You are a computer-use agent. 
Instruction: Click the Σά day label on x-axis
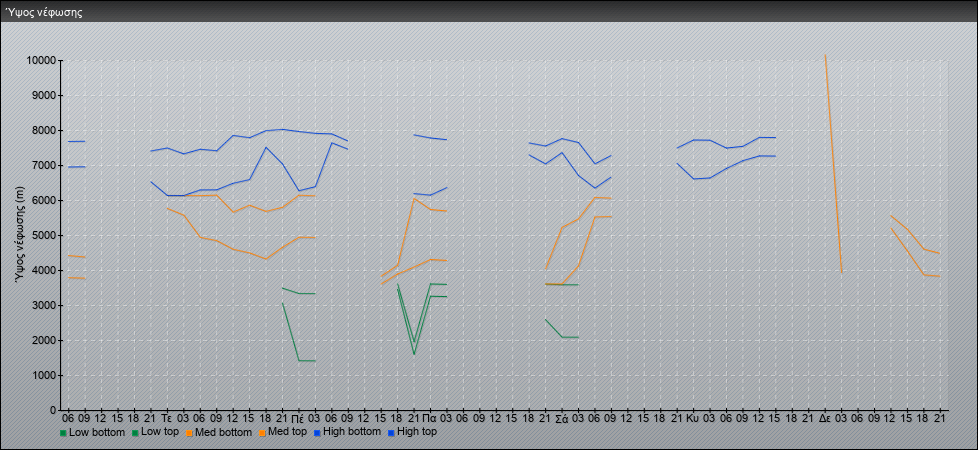(561, 418)
